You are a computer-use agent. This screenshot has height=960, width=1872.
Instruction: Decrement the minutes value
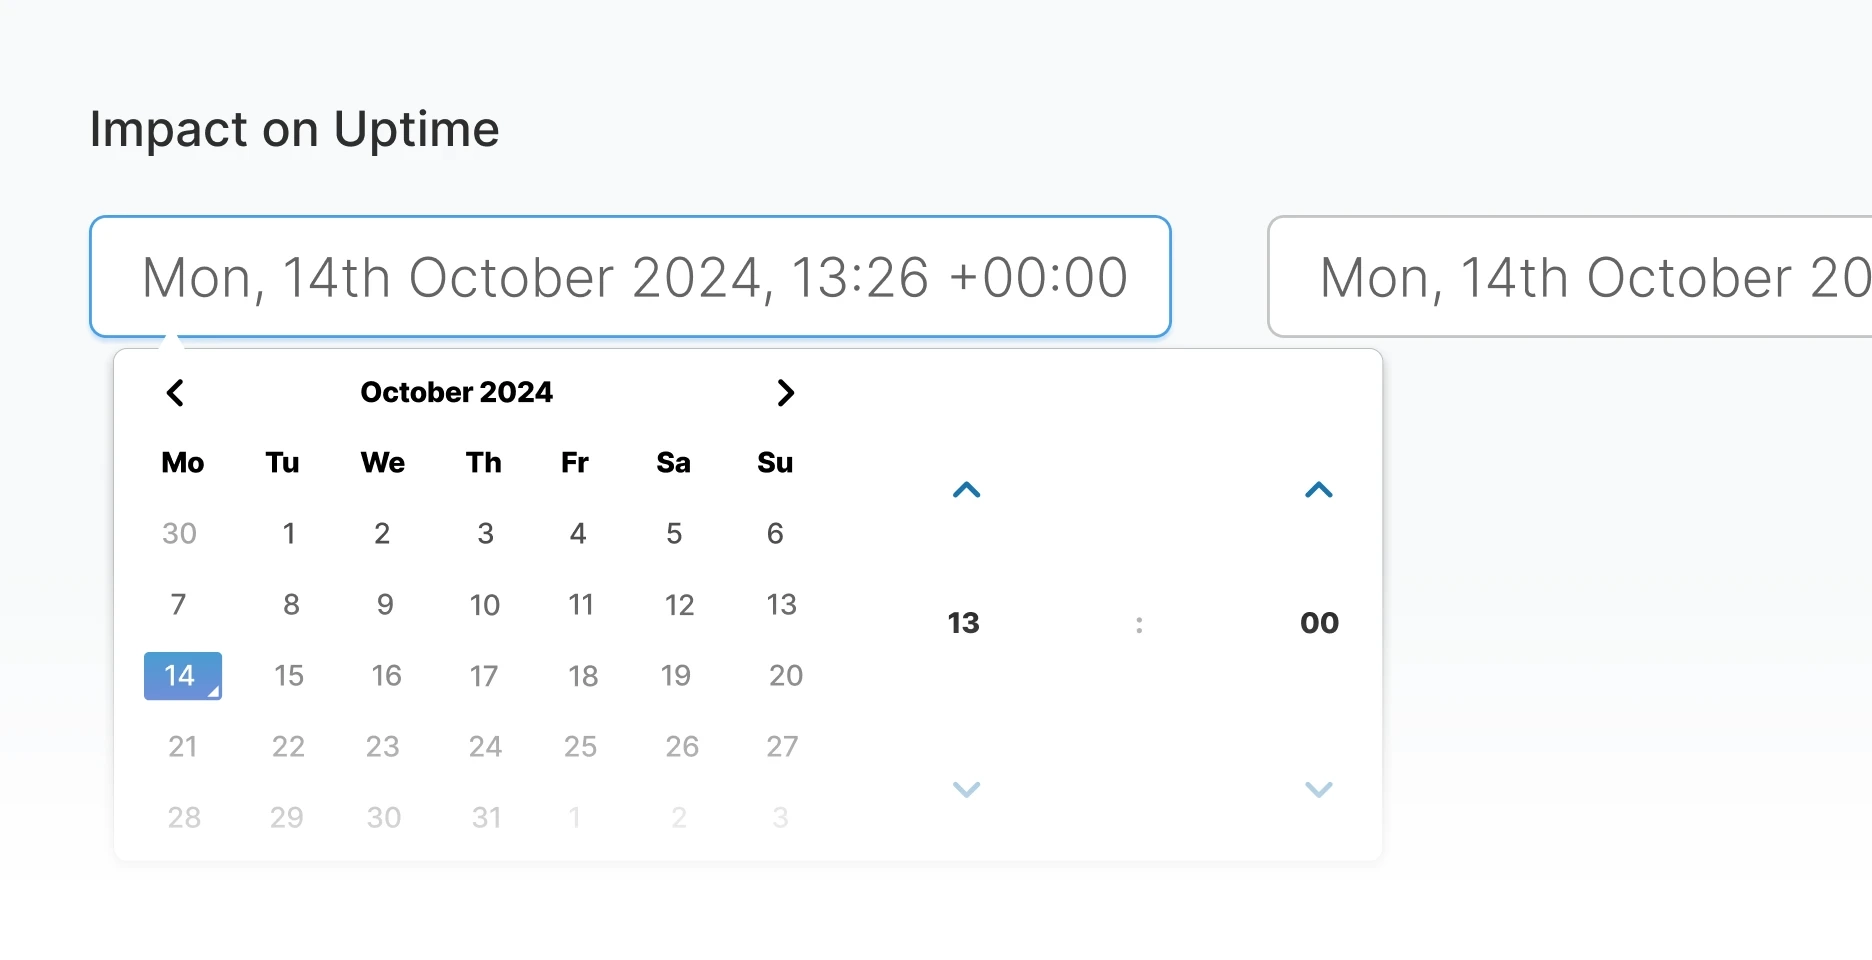[x=1318, y=789]
